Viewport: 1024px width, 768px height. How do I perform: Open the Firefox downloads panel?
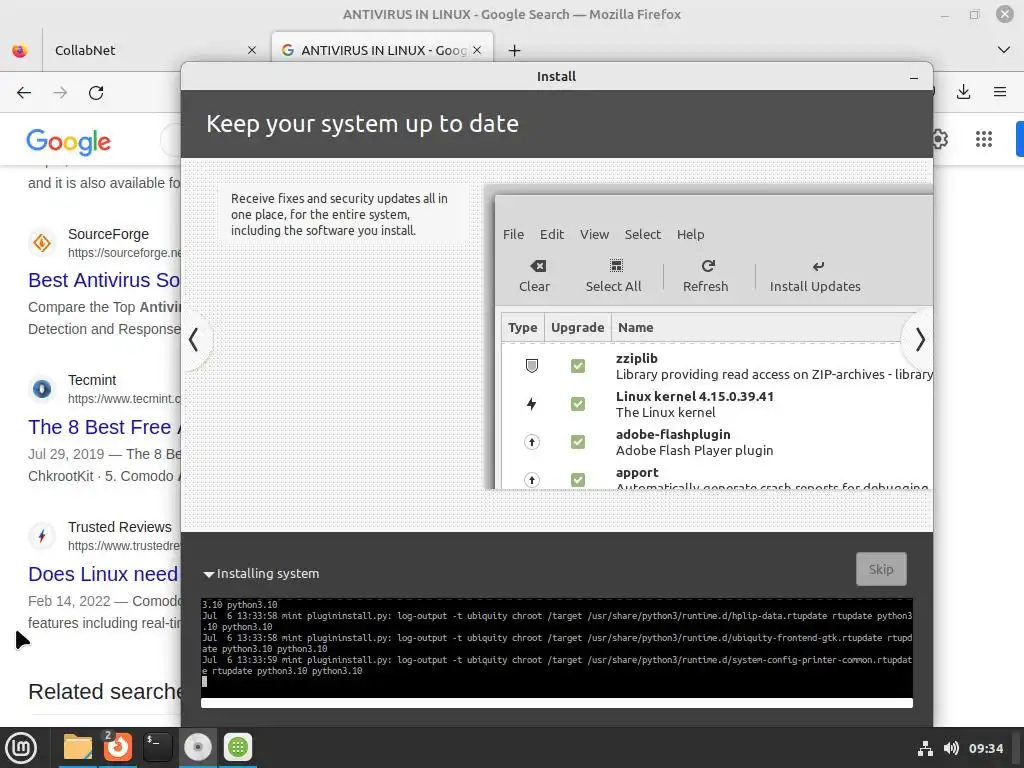[963, 92]
